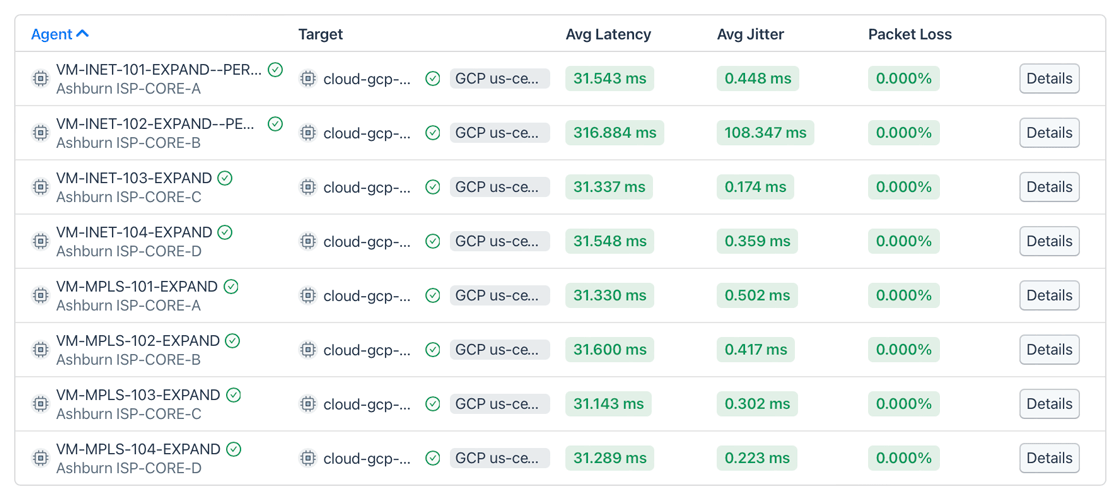Sort table by Agent column

pos(51,34)
